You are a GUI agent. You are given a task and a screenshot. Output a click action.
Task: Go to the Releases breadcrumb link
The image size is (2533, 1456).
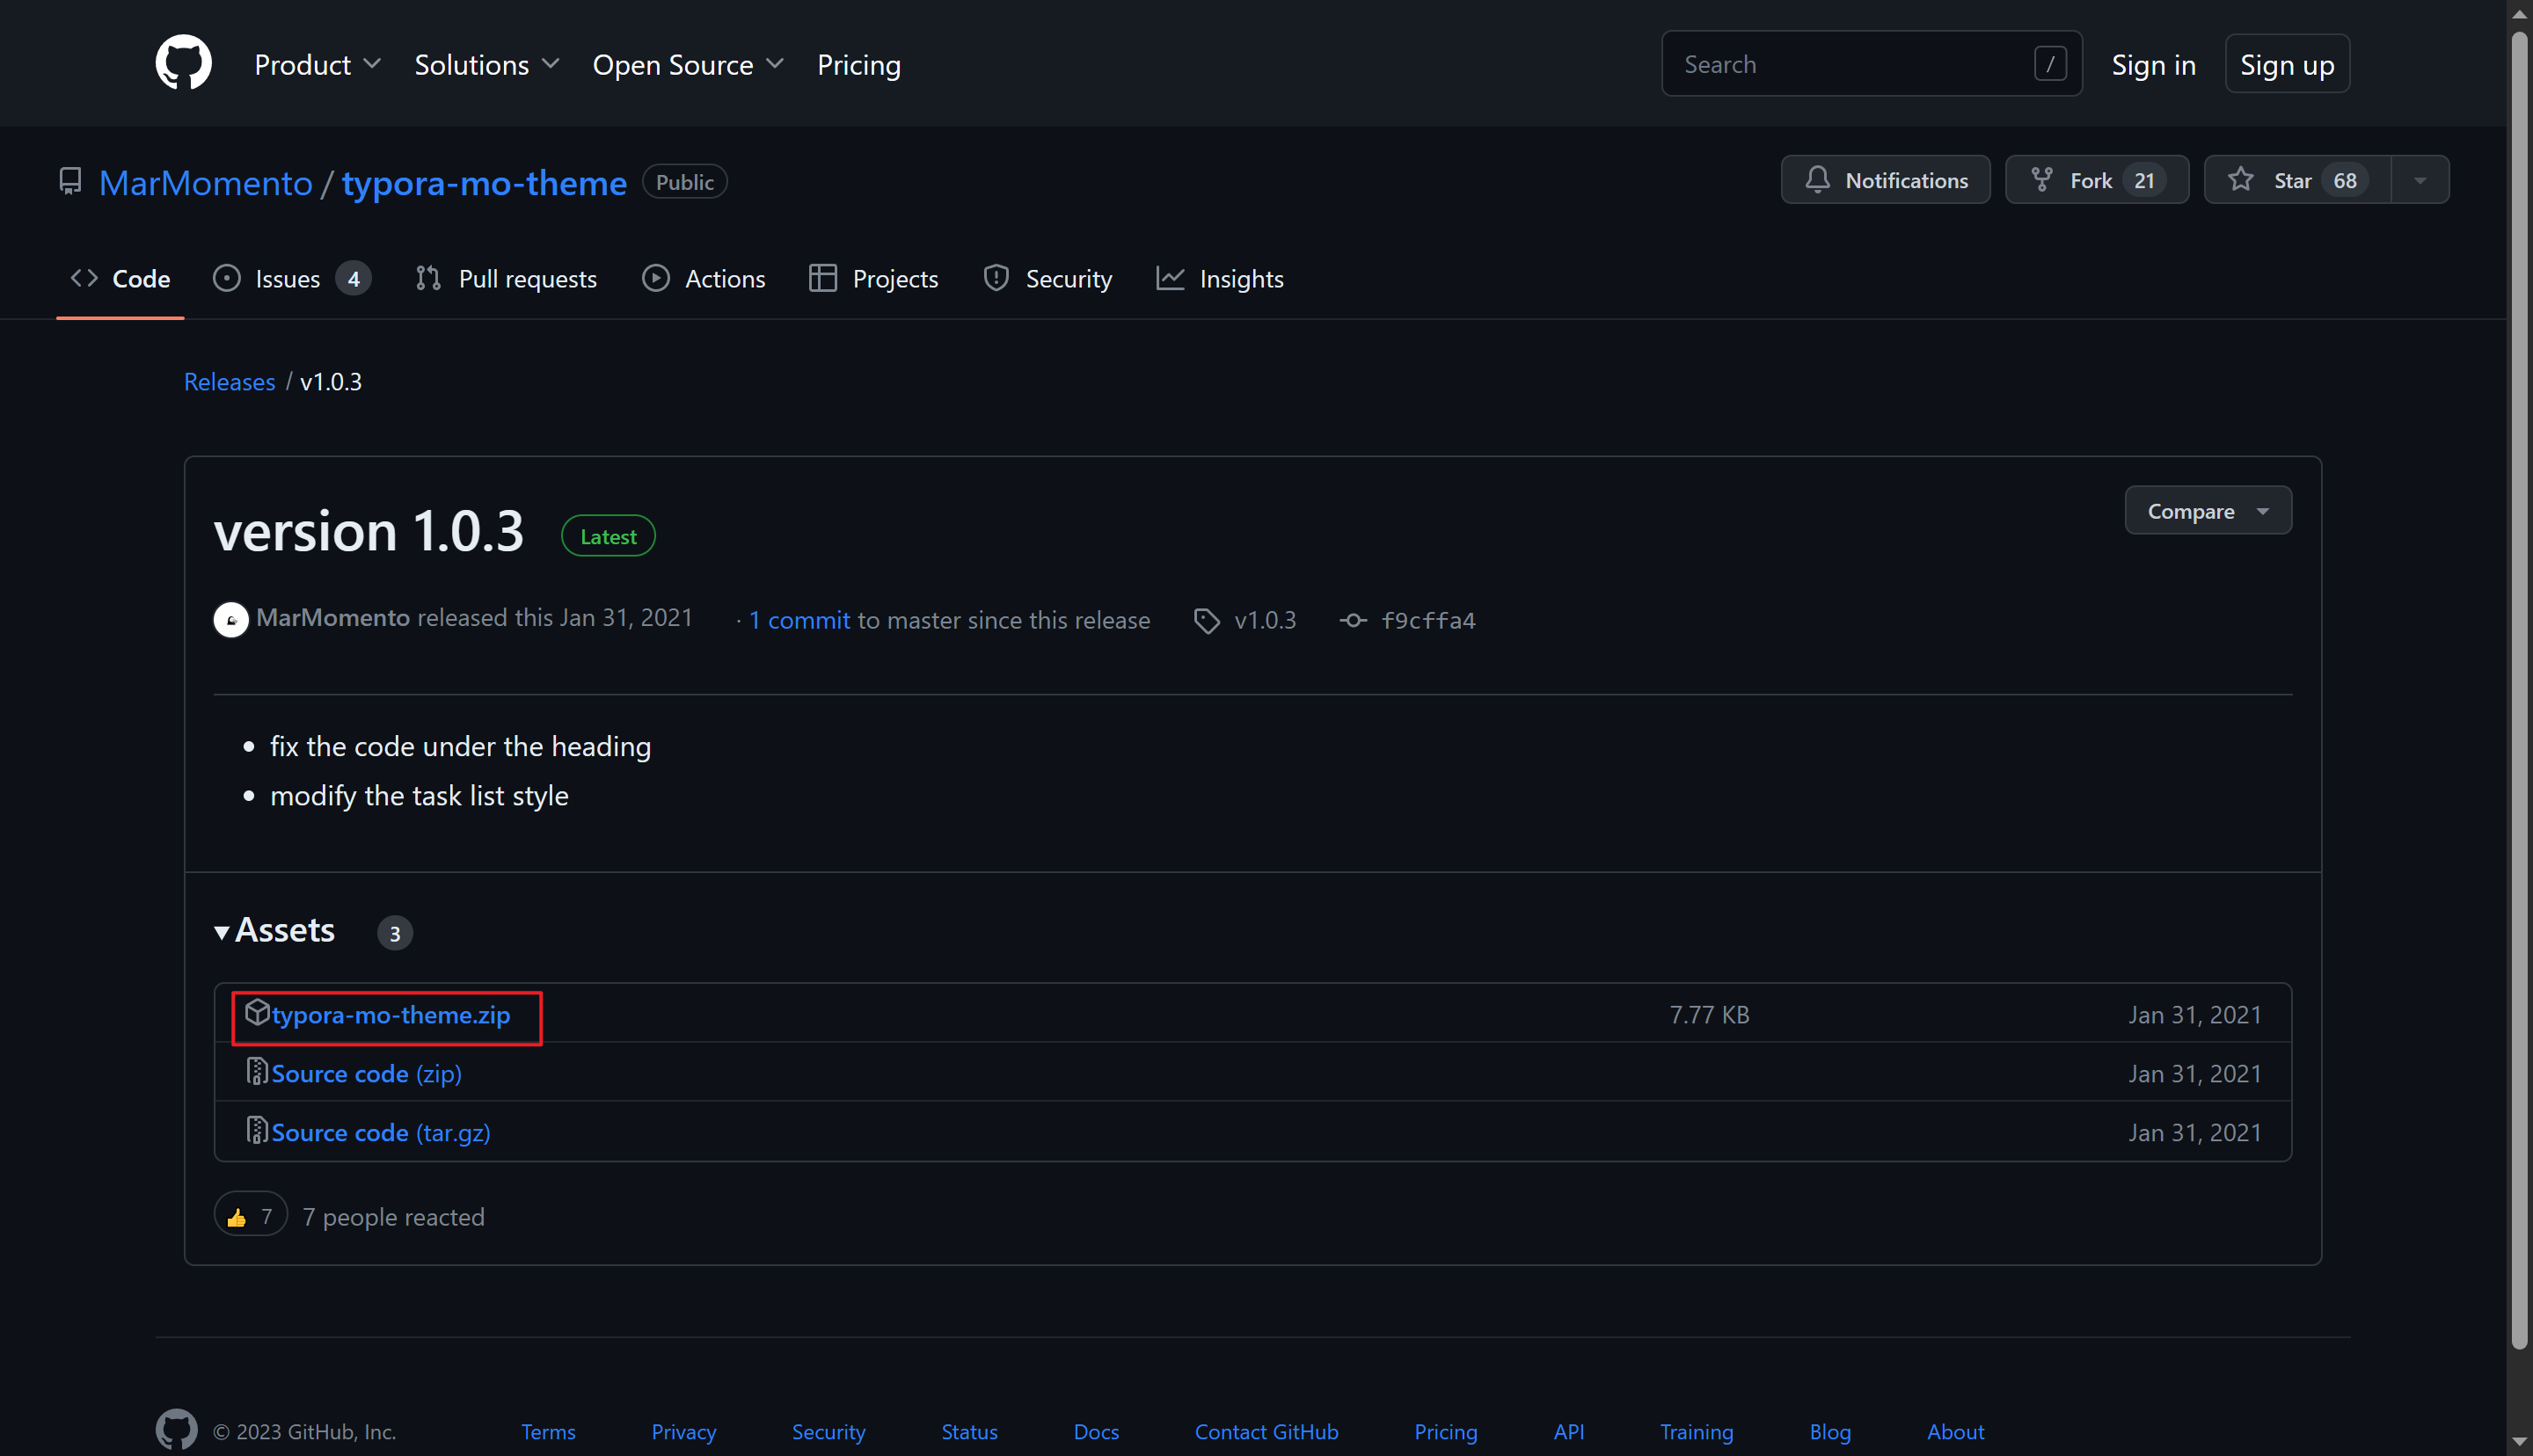pos(229,381)
